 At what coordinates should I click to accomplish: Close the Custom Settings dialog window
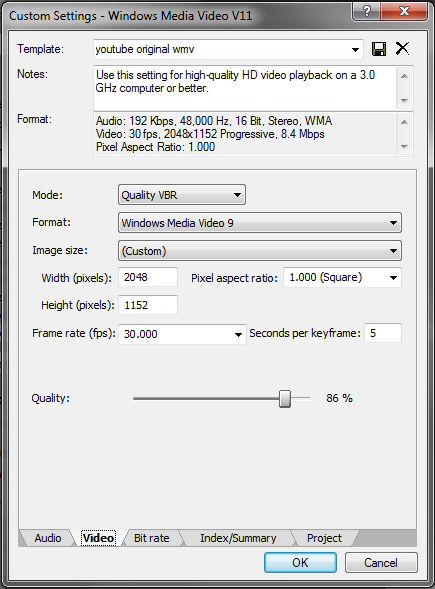404,11
